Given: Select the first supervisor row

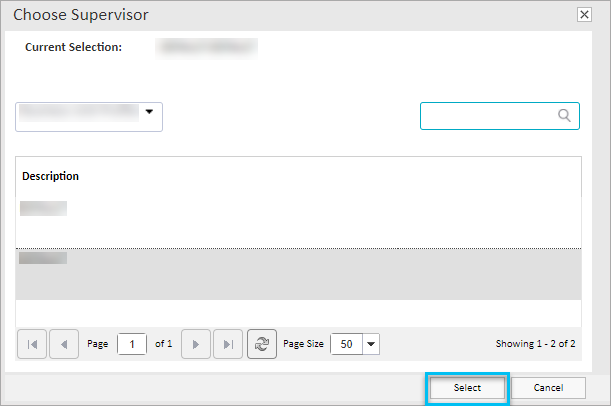Looking at the screenshot, I should coord(298,223).
